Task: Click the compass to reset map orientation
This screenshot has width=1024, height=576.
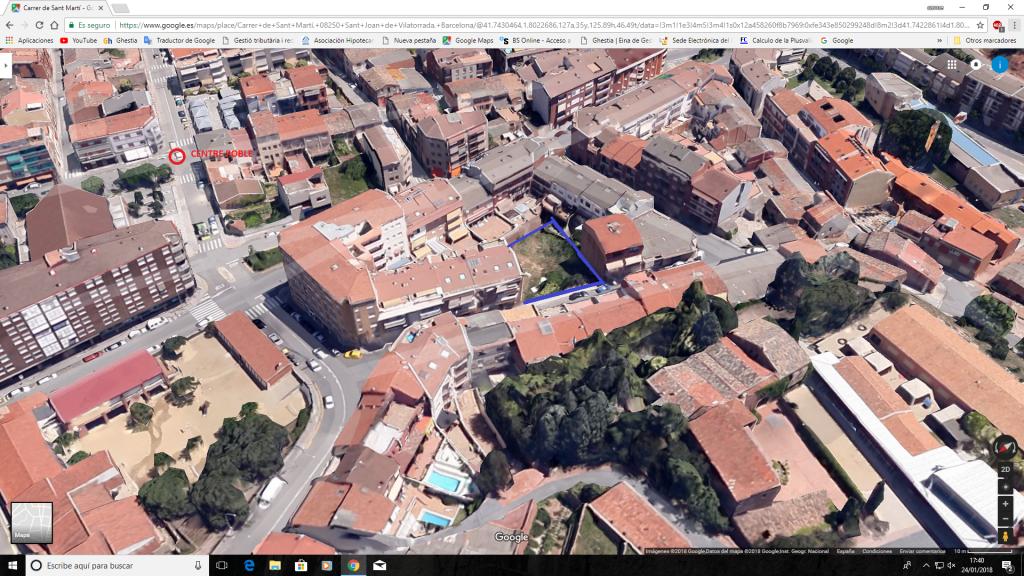Action: point(1005,447)
